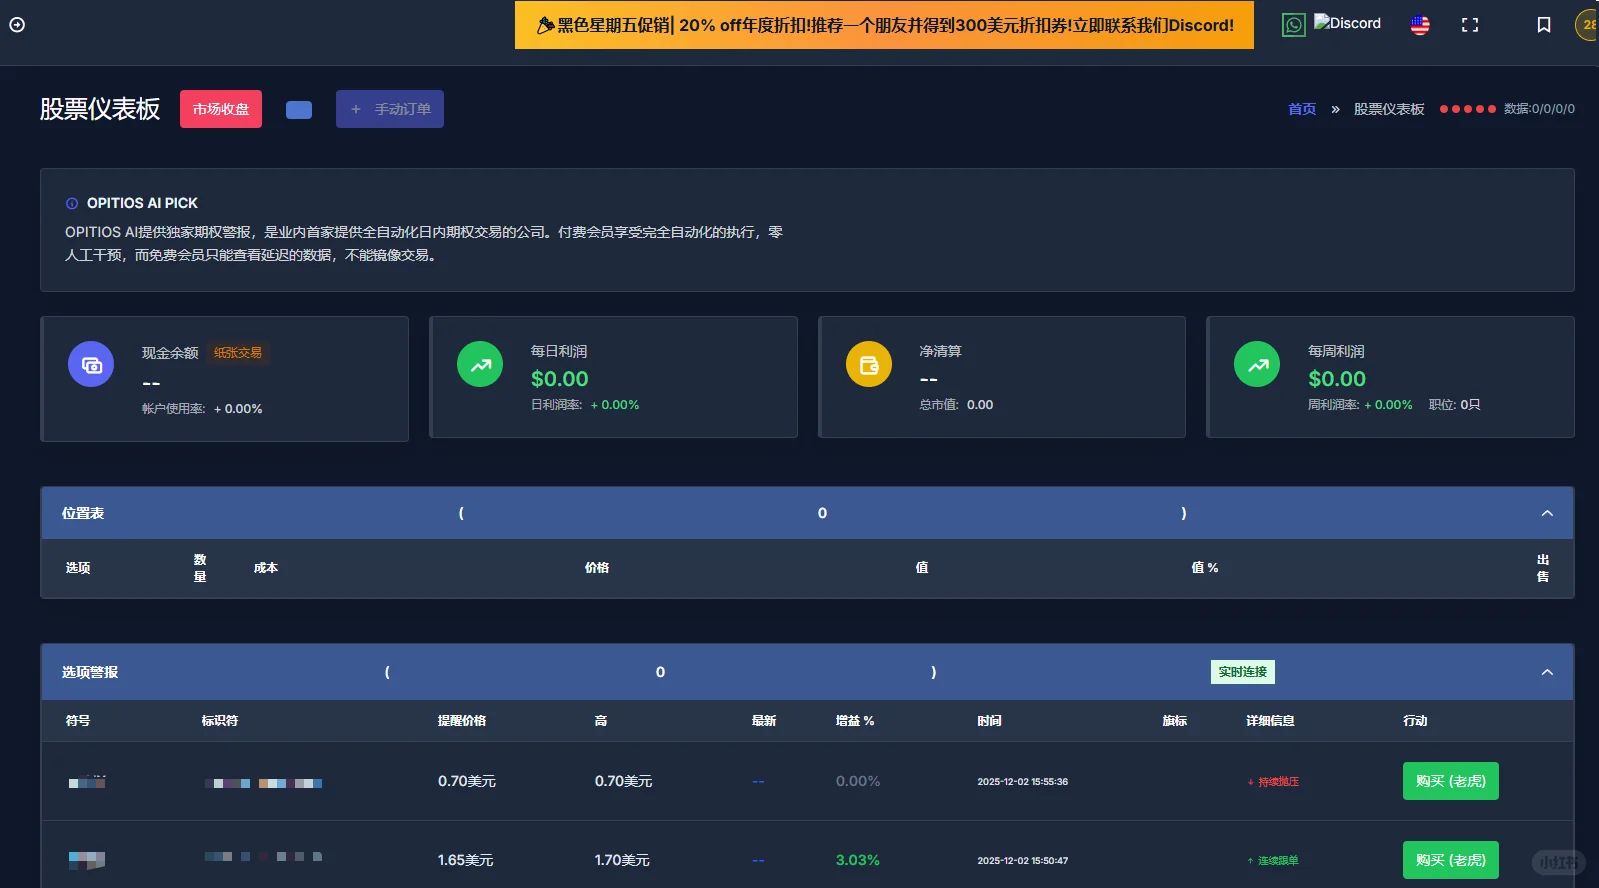Click the 选项警报 panel title
The width and height of the screenshot is (1599, 888).
click(x=90, y=672)
